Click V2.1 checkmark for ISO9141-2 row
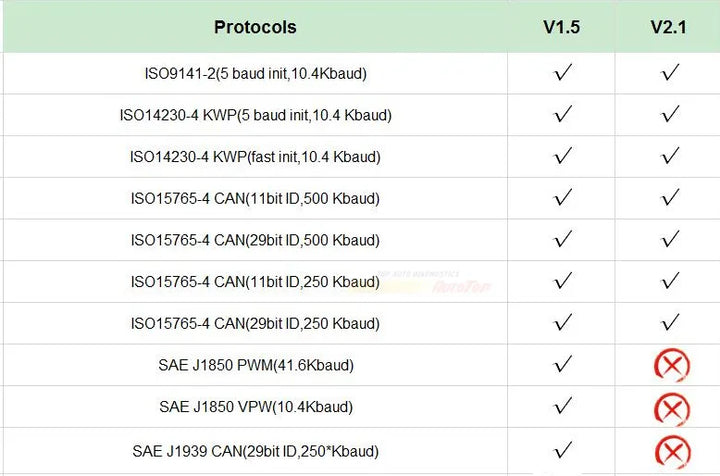Viewport: 720px width, 476px height. coord(670,72)
